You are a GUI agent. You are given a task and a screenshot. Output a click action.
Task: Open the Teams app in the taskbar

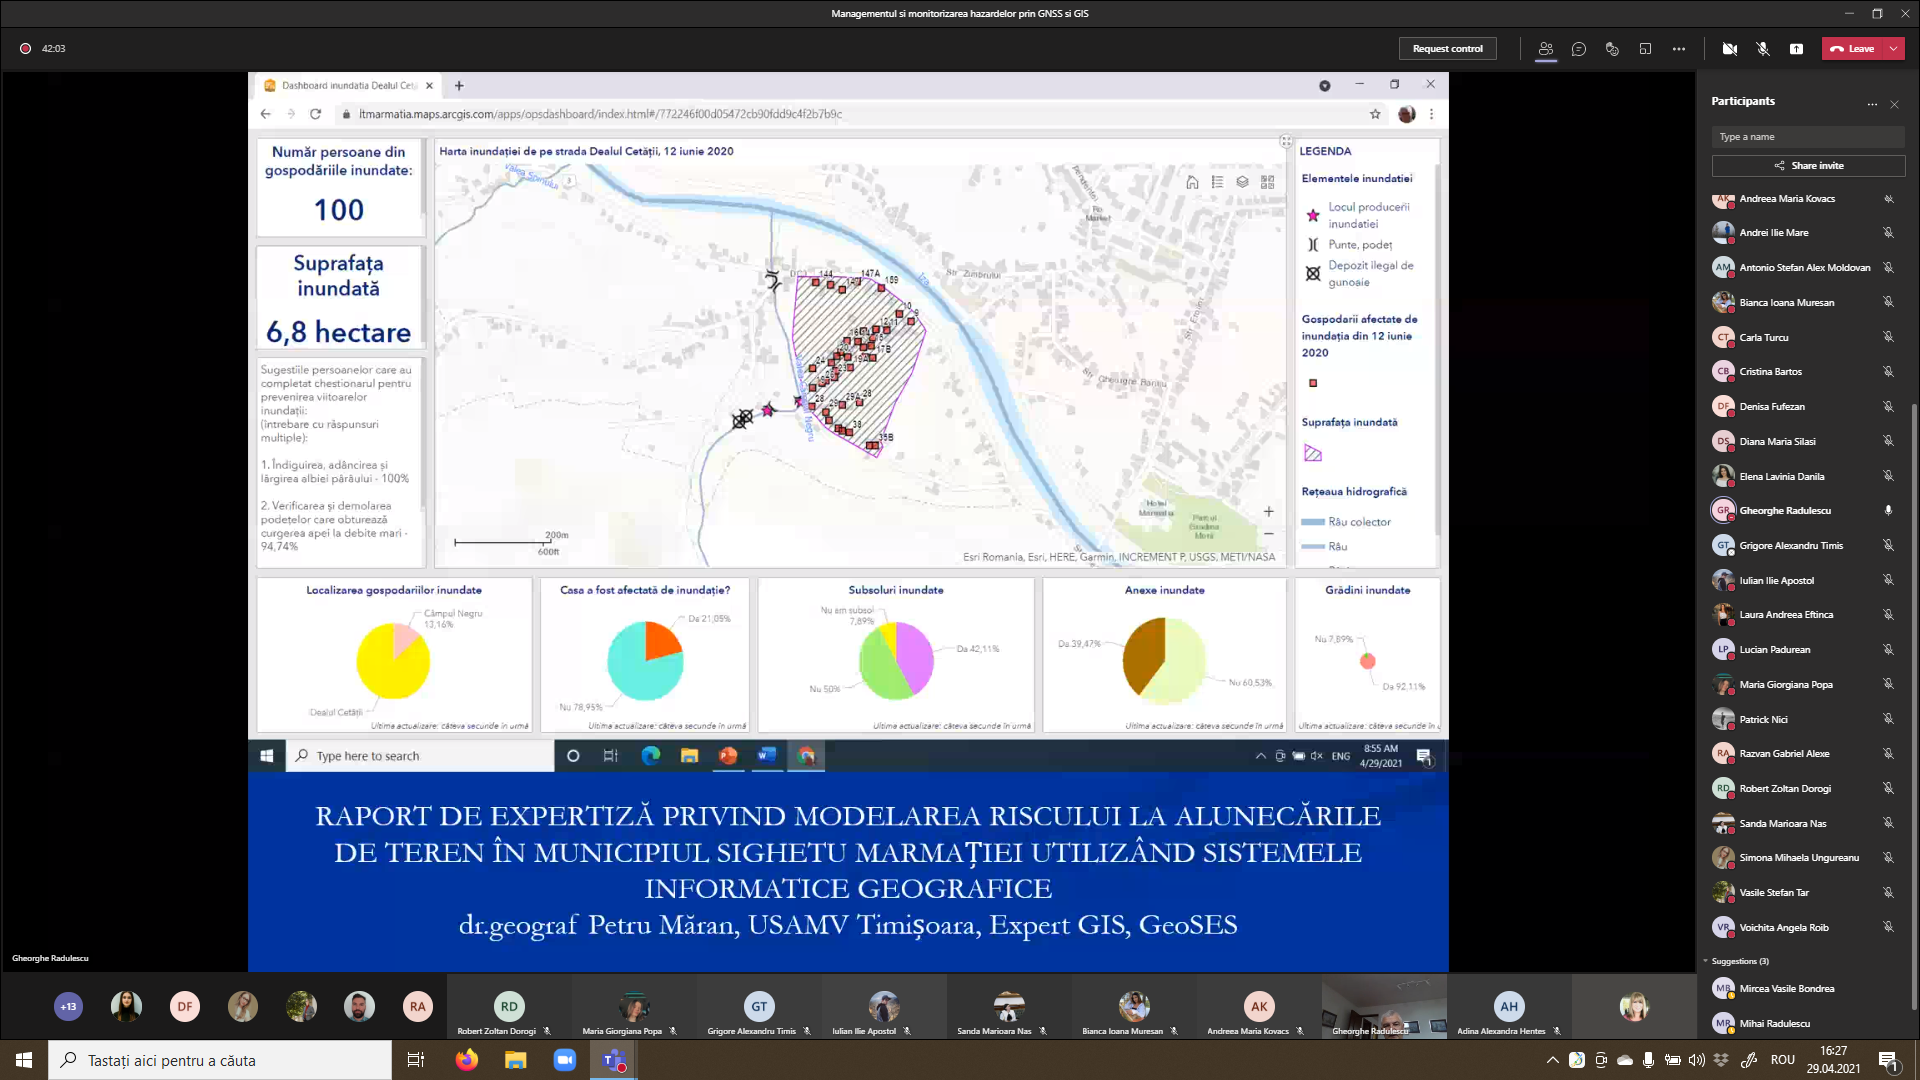point(613,1060)
